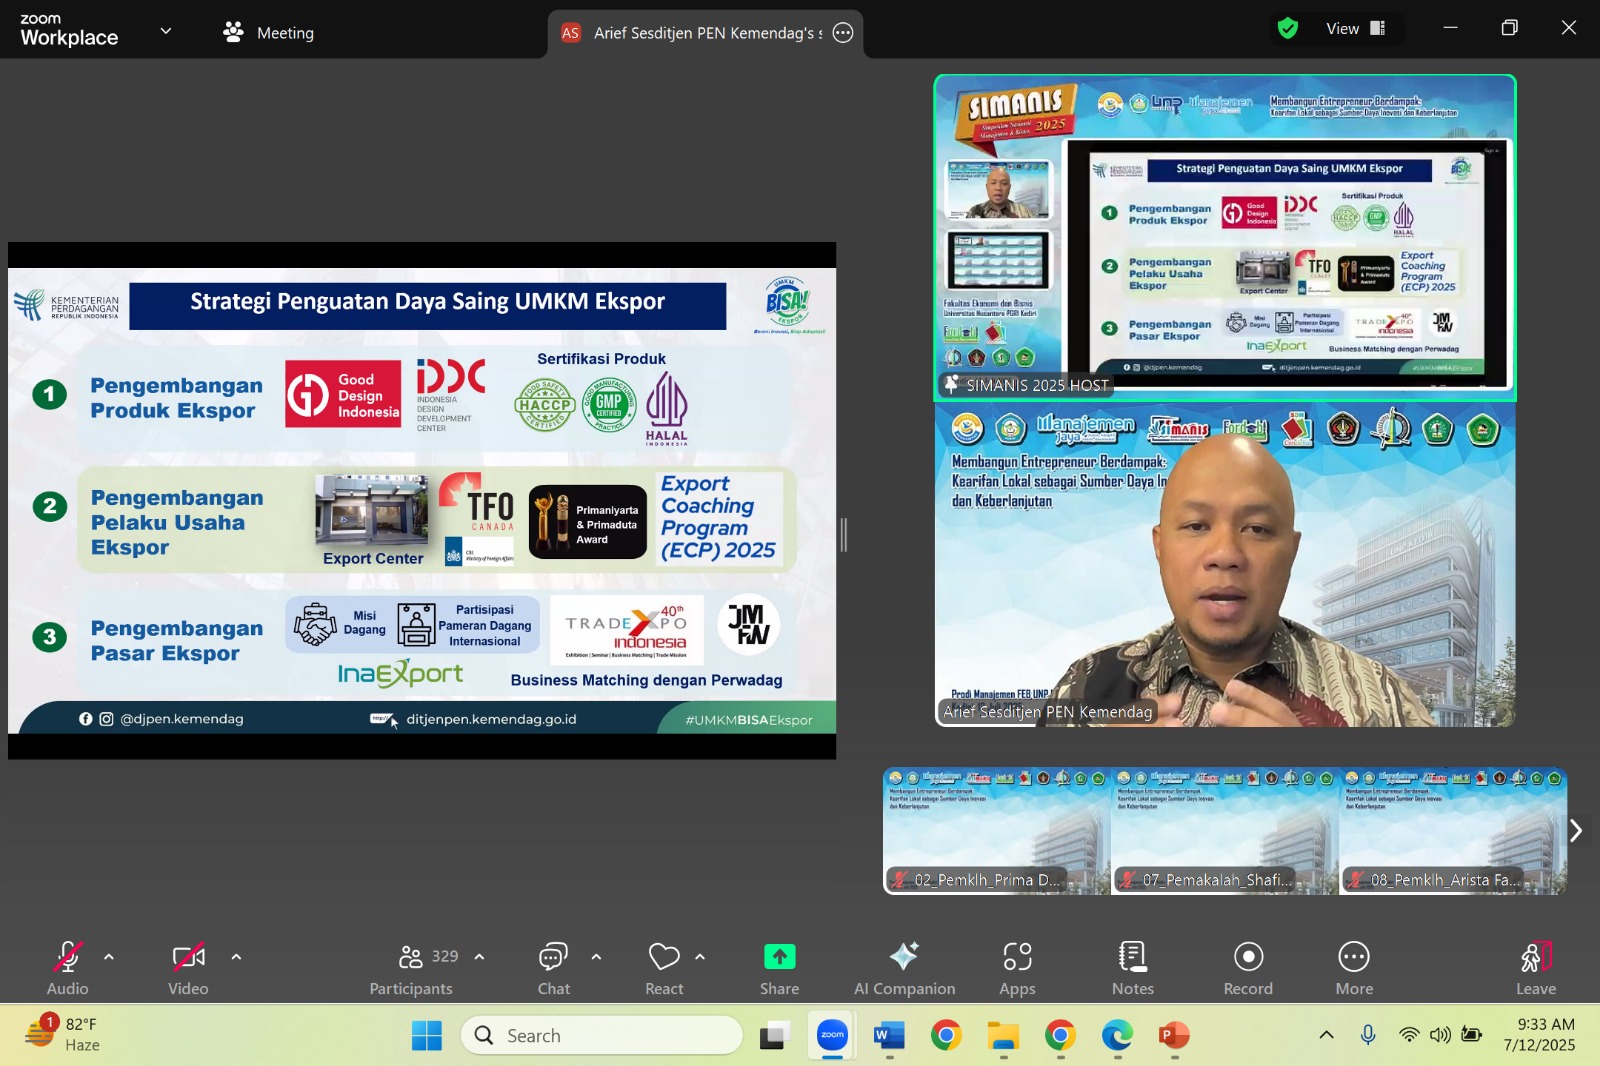Open Windows Start menu

[427, 1036]
